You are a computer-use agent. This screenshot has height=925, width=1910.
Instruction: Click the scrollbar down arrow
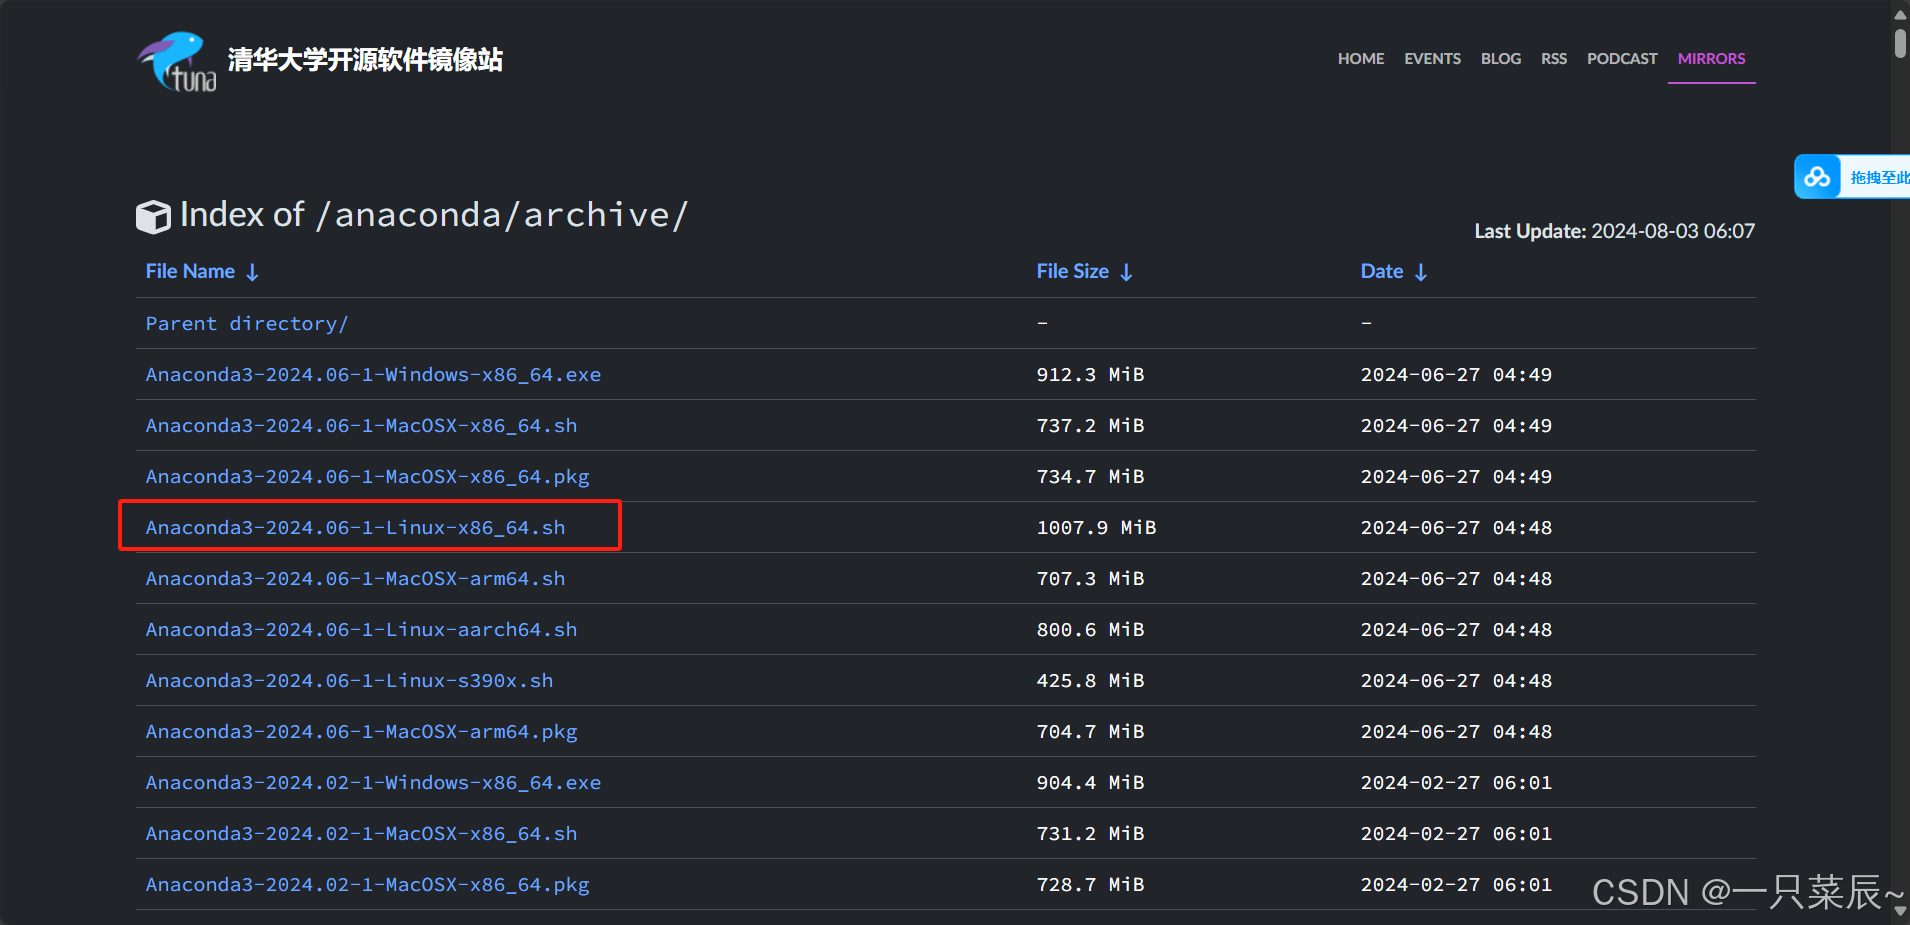pyautogui.click(x=1900, y=911)
